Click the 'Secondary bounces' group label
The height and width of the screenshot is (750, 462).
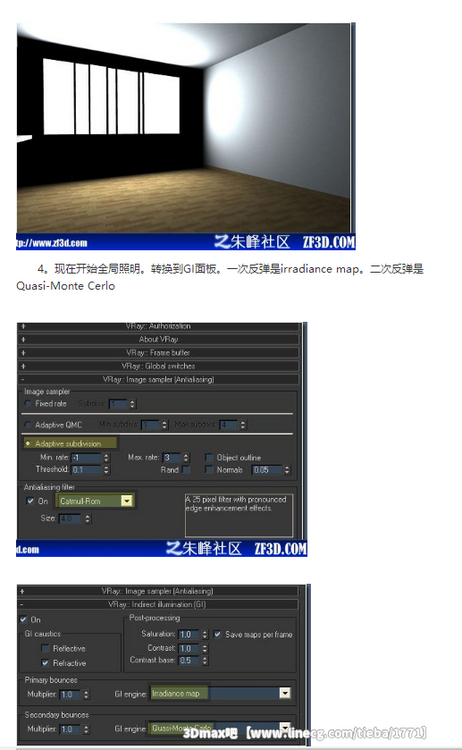[x=56, y=715]
